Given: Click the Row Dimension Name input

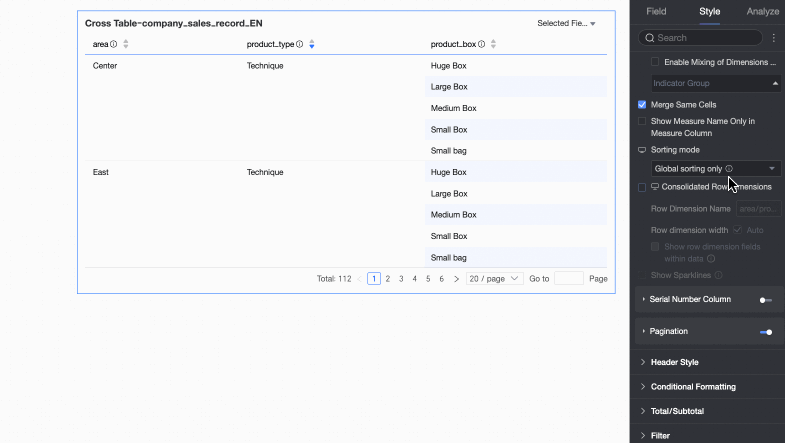Looking at the screenshot, I should coord(758,209).
